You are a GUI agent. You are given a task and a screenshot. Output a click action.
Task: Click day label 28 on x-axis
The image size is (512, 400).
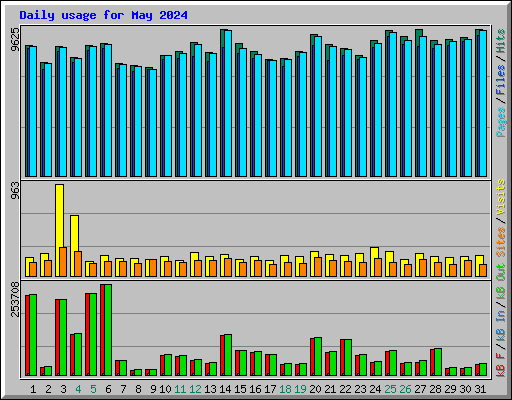[x=435, y=389]
